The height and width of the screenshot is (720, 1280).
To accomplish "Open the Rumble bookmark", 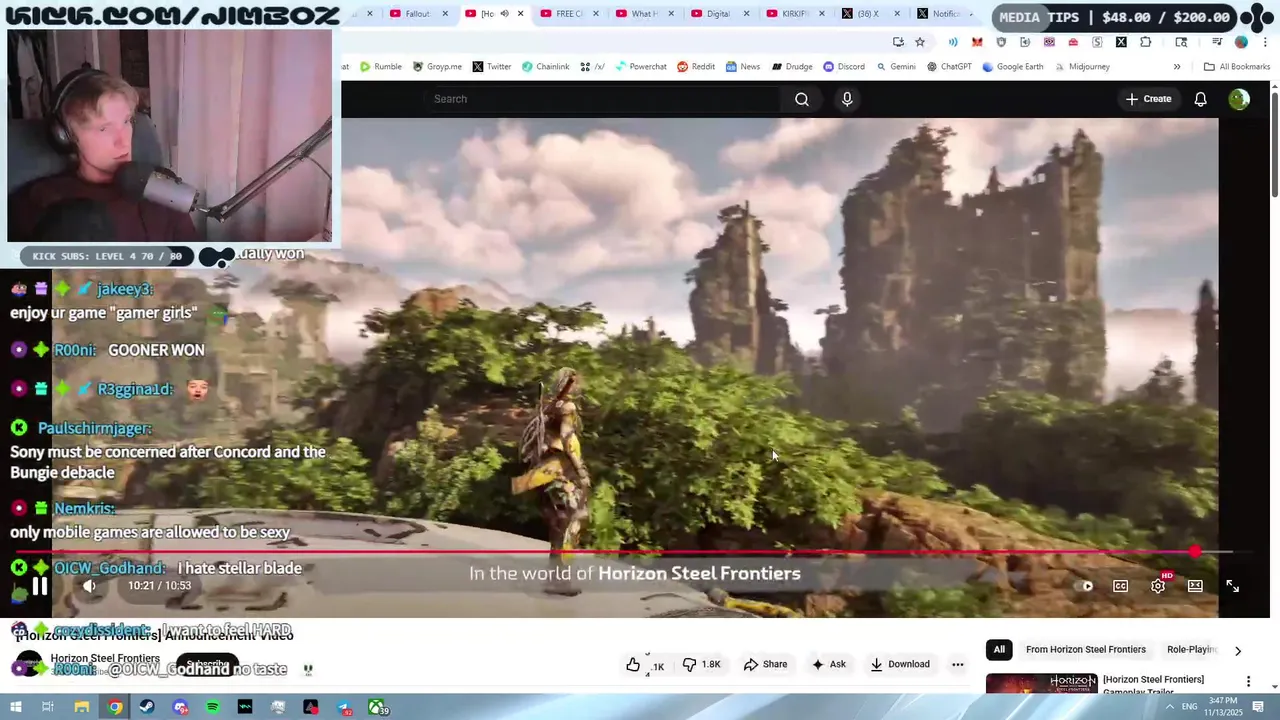I will (380, 67).
